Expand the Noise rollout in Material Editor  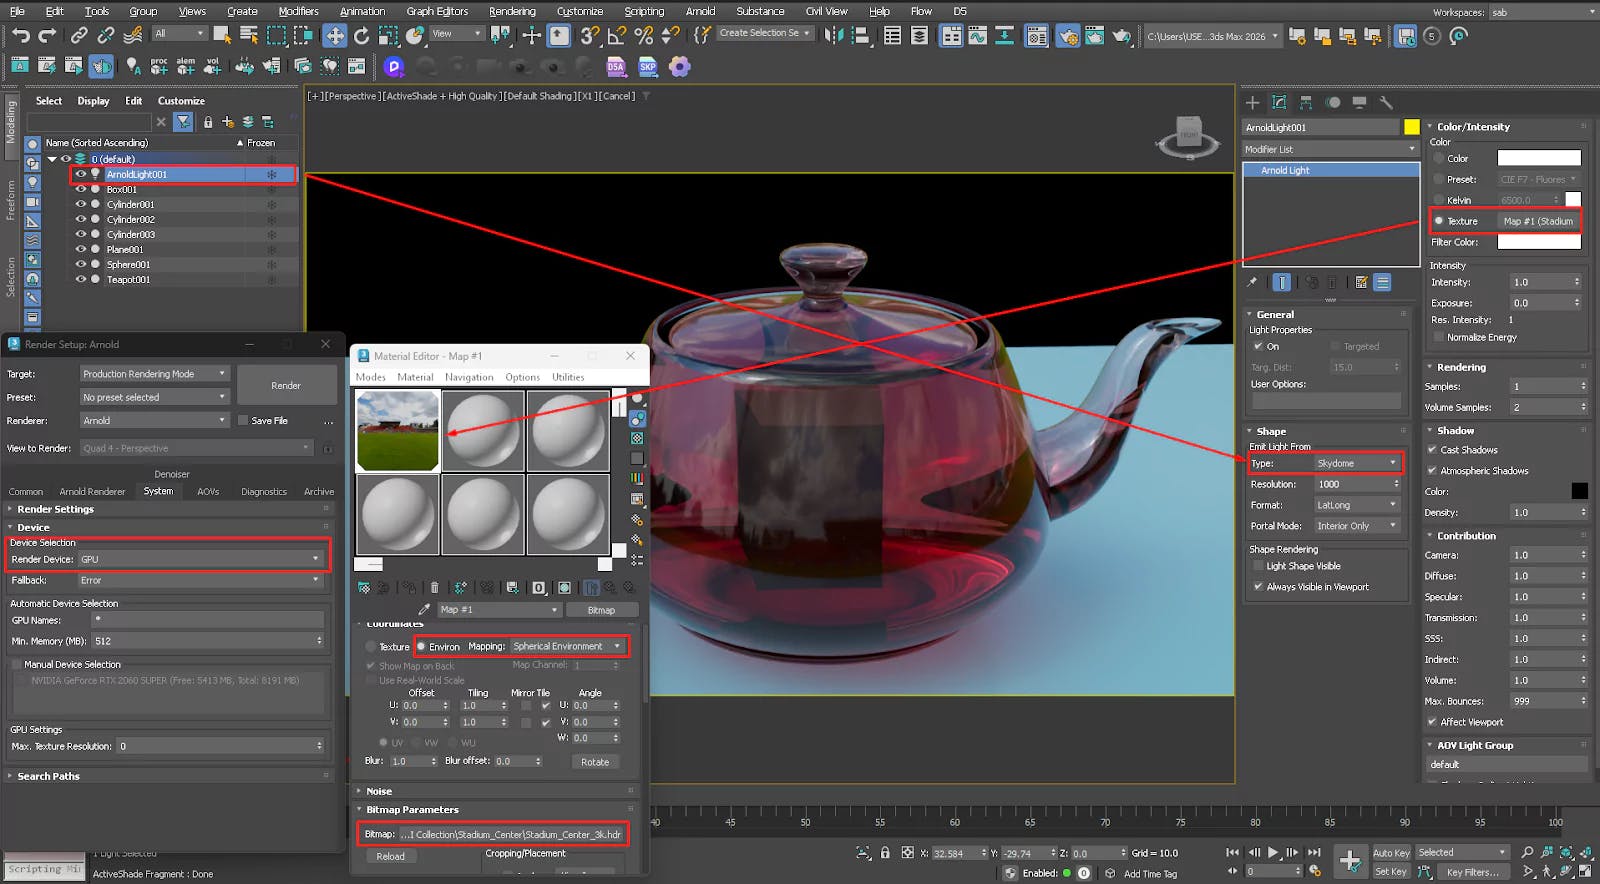378,791
